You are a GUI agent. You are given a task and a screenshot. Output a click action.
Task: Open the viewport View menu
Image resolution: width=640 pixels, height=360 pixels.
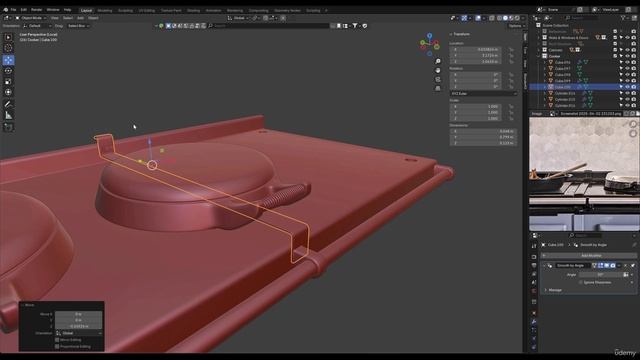pyautogui.click(x=55, y=18)
